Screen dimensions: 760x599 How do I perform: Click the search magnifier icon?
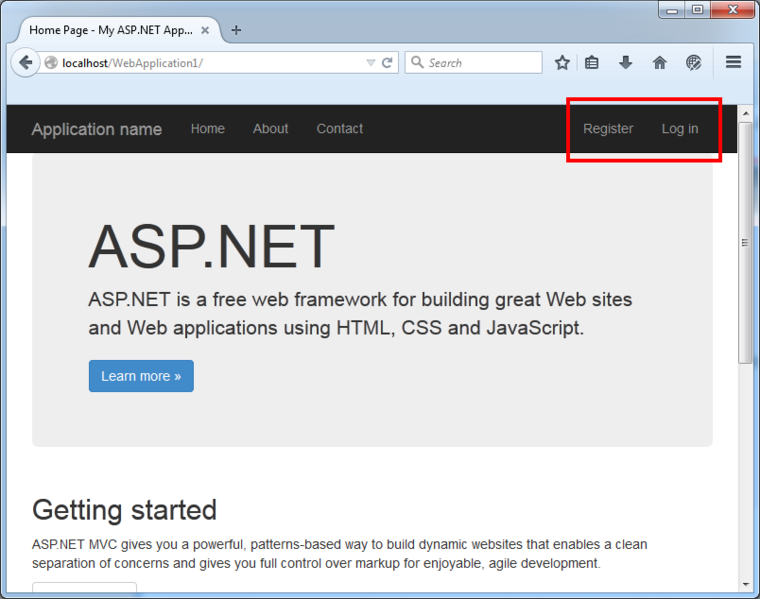(x=417, y=62)
